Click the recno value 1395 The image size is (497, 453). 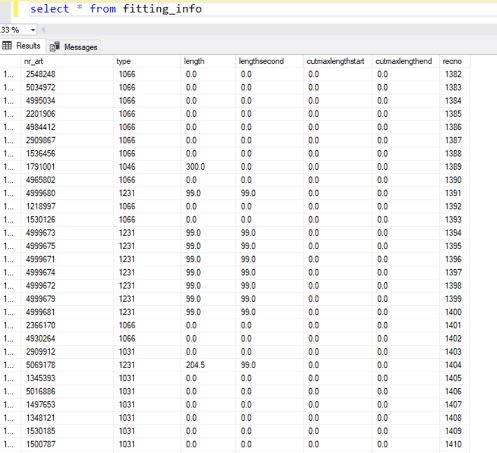(x=453, y=246)
